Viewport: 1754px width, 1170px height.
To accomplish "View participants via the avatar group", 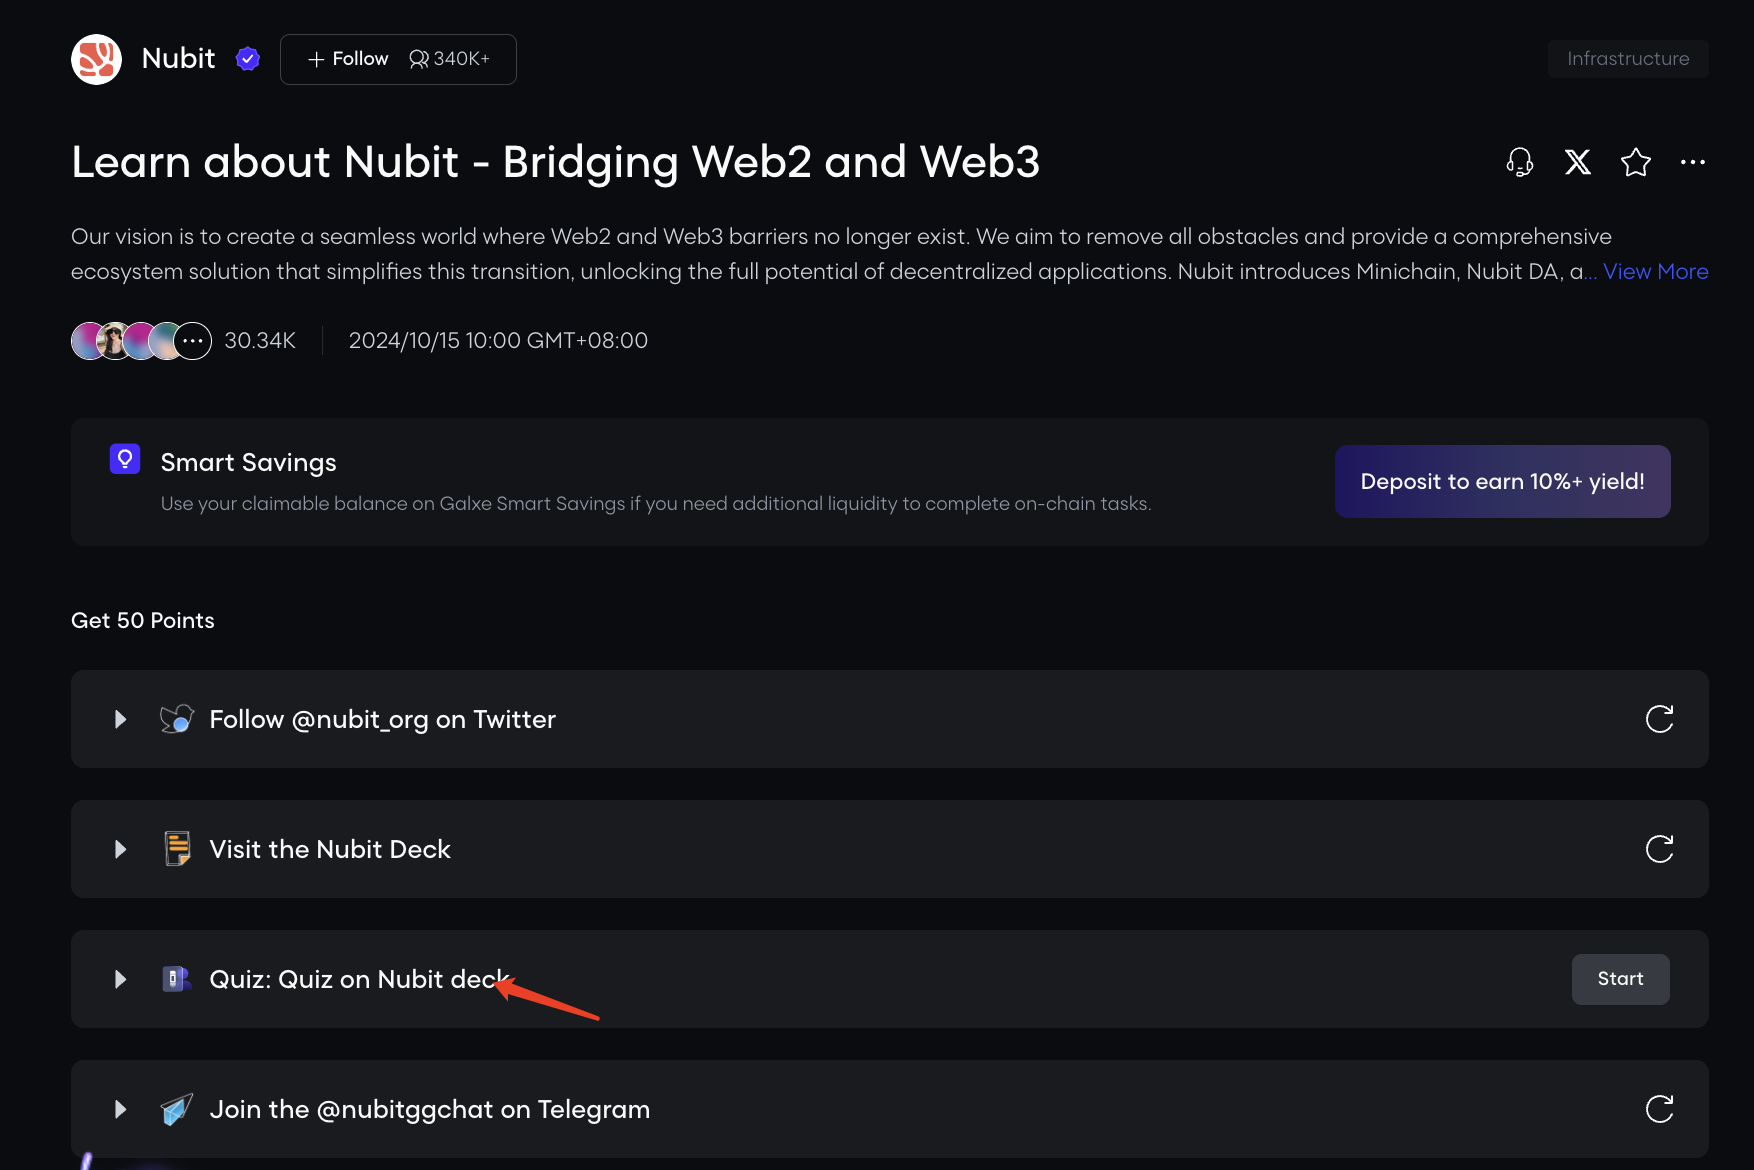I will [x=141, y=341].
